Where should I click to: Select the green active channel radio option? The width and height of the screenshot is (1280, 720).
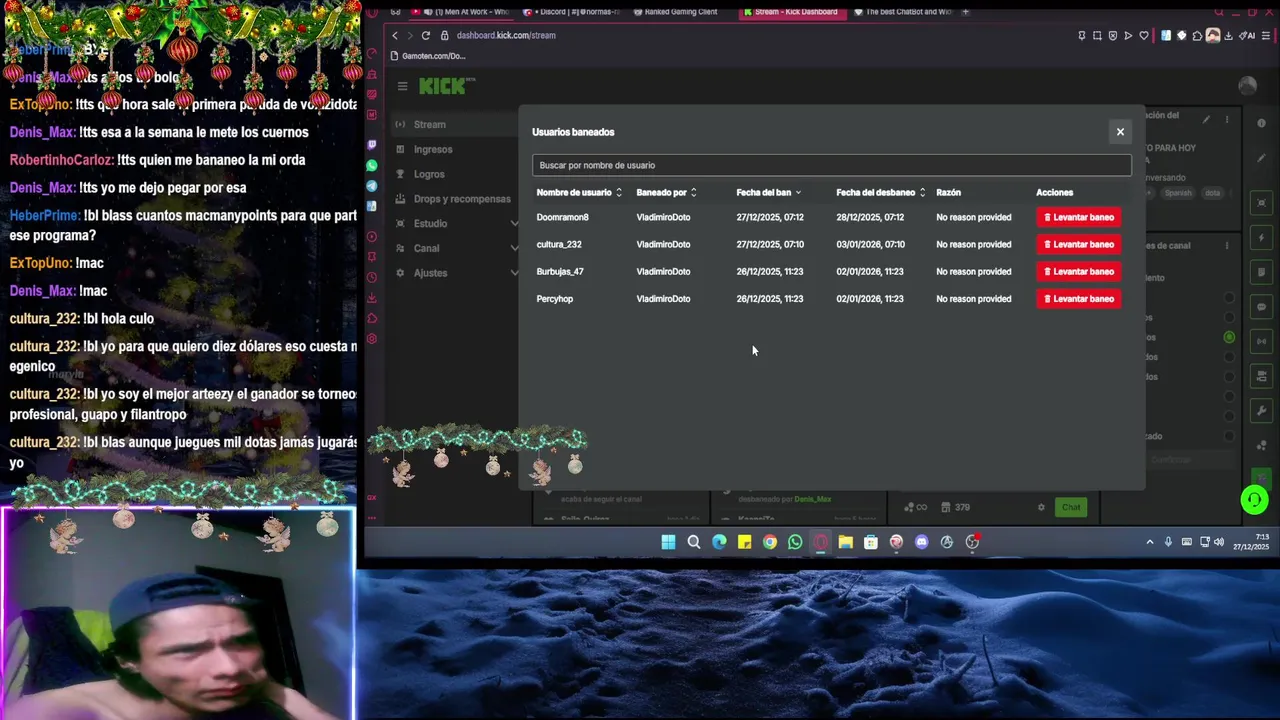click(1229, 337)
